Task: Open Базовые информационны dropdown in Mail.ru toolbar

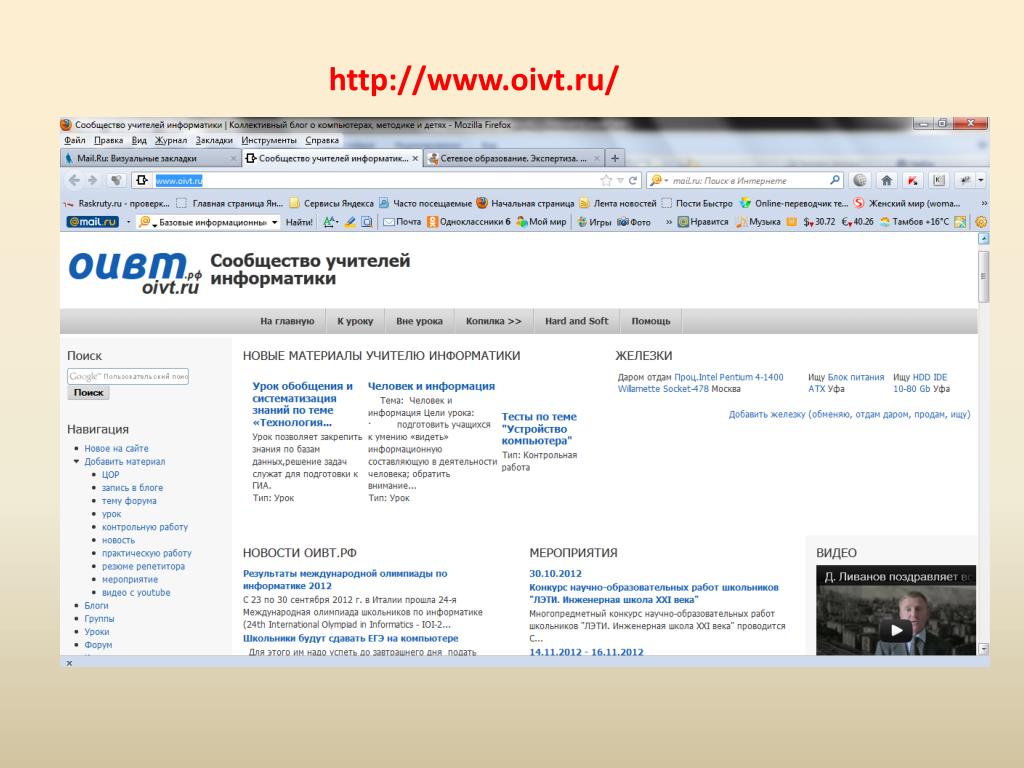Action: pos(275,222)
